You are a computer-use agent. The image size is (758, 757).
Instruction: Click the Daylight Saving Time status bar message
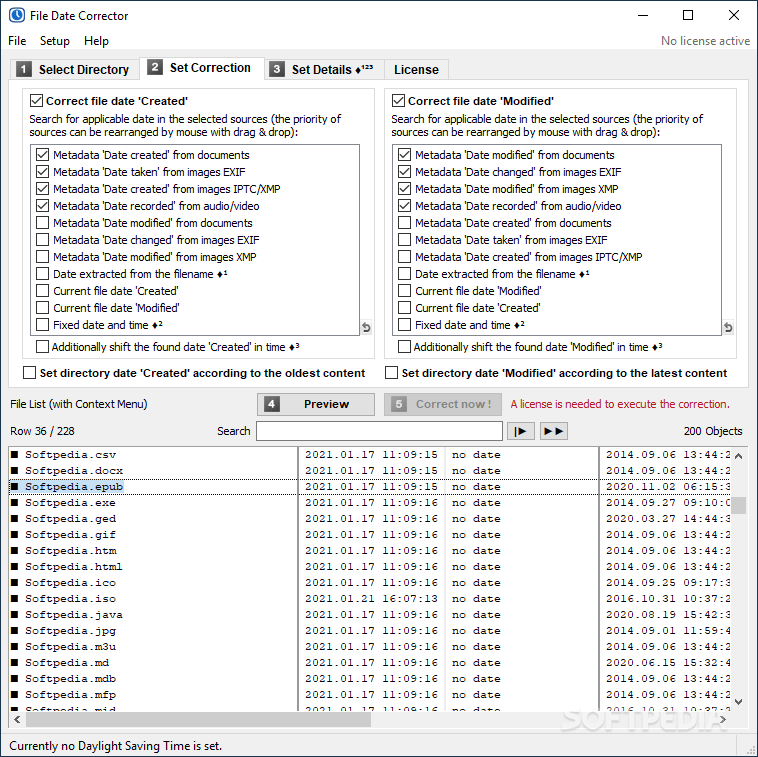tap(116, 745)
